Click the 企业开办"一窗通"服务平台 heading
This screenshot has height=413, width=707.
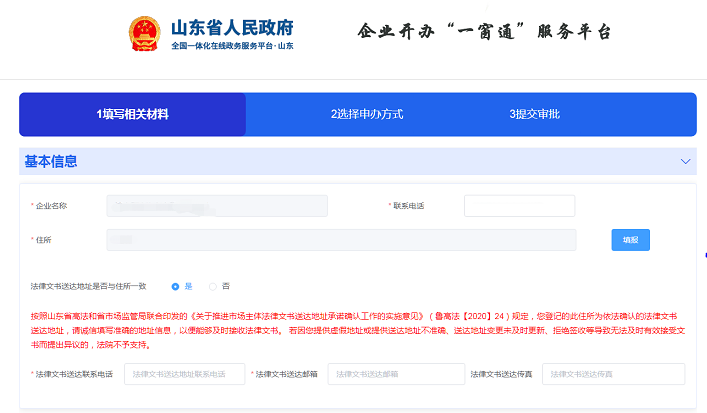point(484,31)
